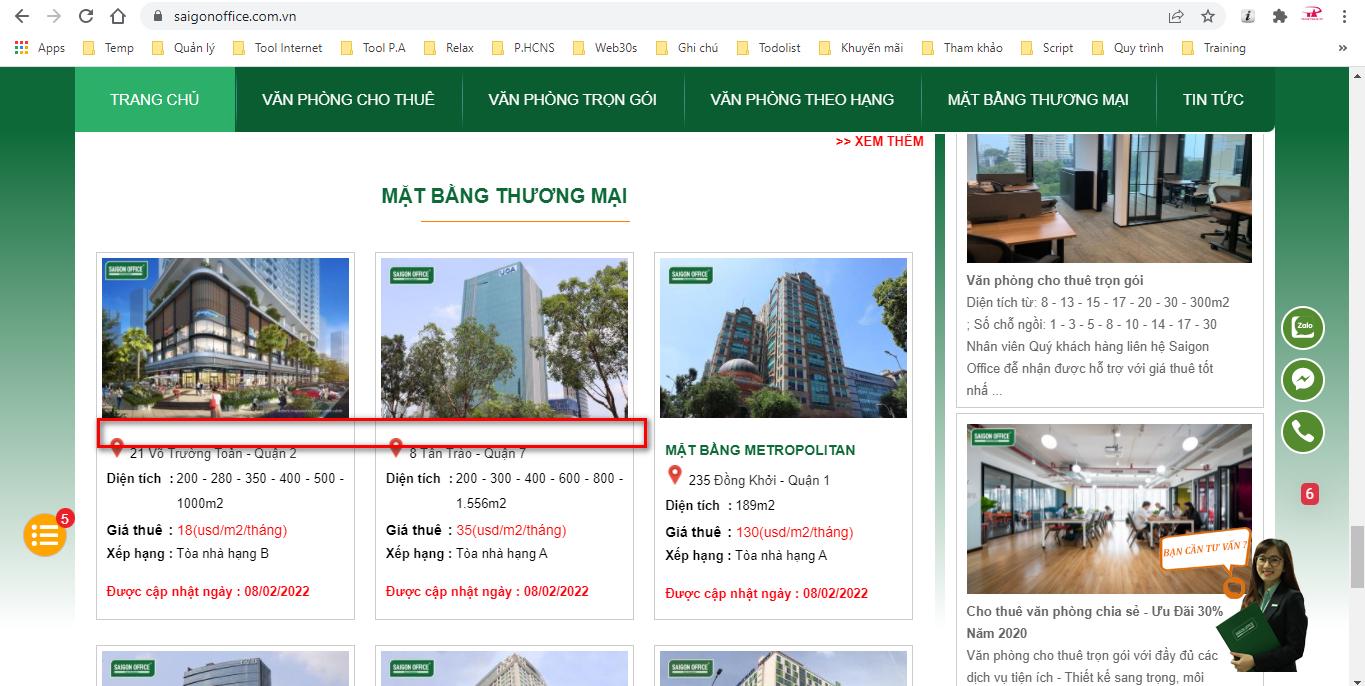Screen dimensions: 1365x686
Task: Go to browser home page icon
Action: coord(118,16)
